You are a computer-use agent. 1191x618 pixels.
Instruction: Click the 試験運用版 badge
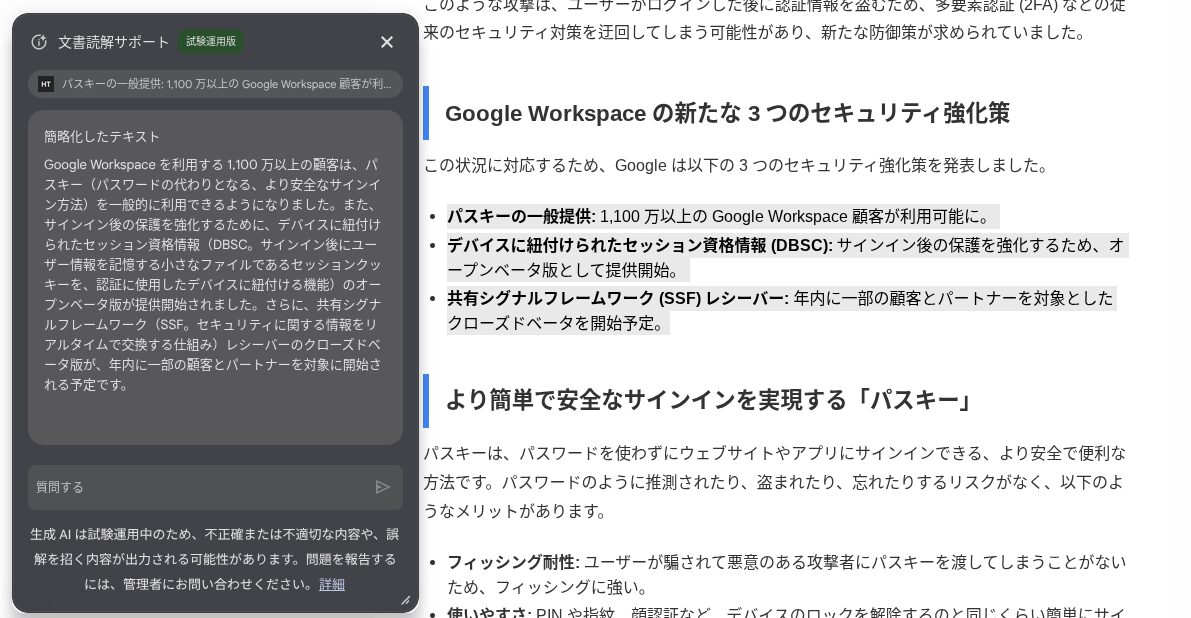point(211,42)
